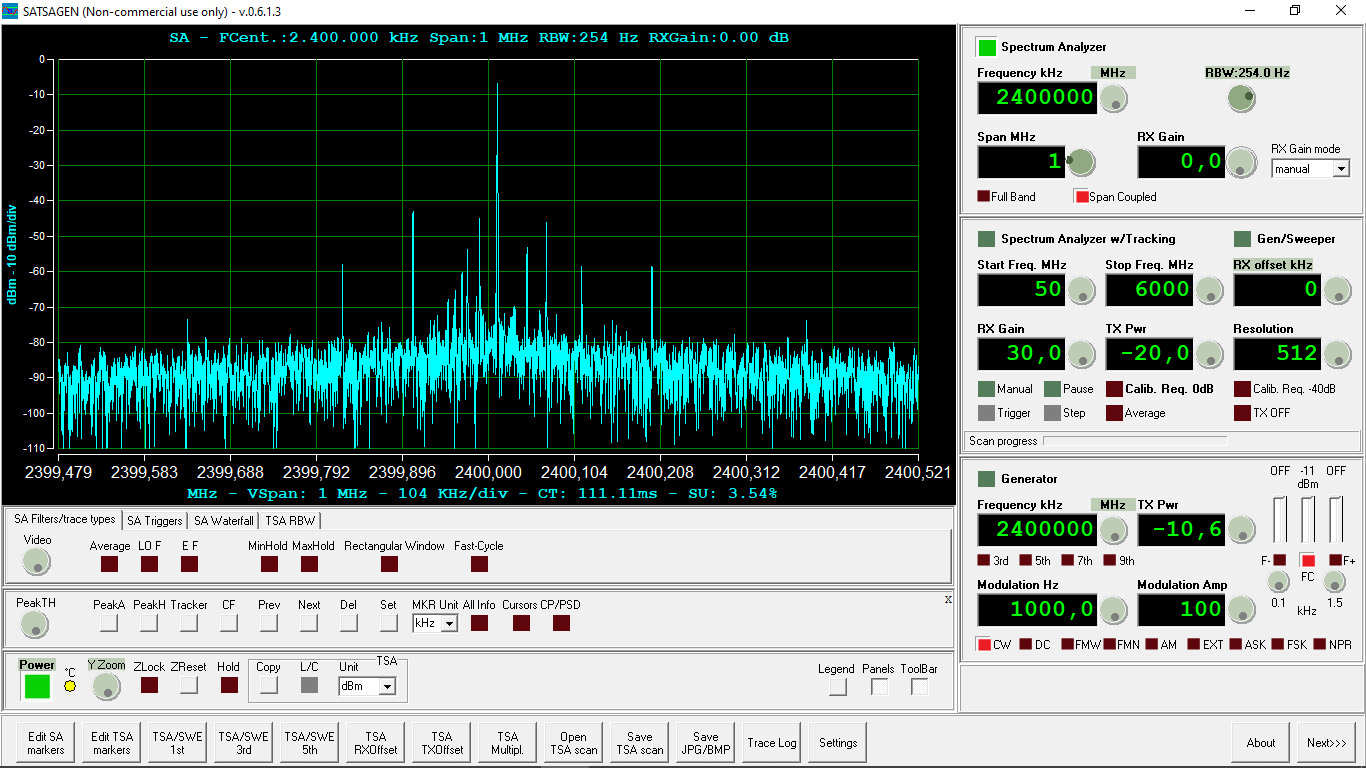The width and height of the screenshot is (1366, 768).
Task: Click the Video filter knob
Action: (37, 563)
